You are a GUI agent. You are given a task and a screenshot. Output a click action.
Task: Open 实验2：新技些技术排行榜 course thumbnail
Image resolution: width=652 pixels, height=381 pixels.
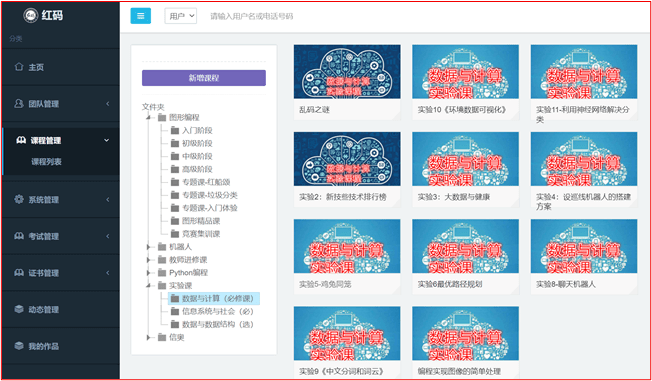[347, 159]
